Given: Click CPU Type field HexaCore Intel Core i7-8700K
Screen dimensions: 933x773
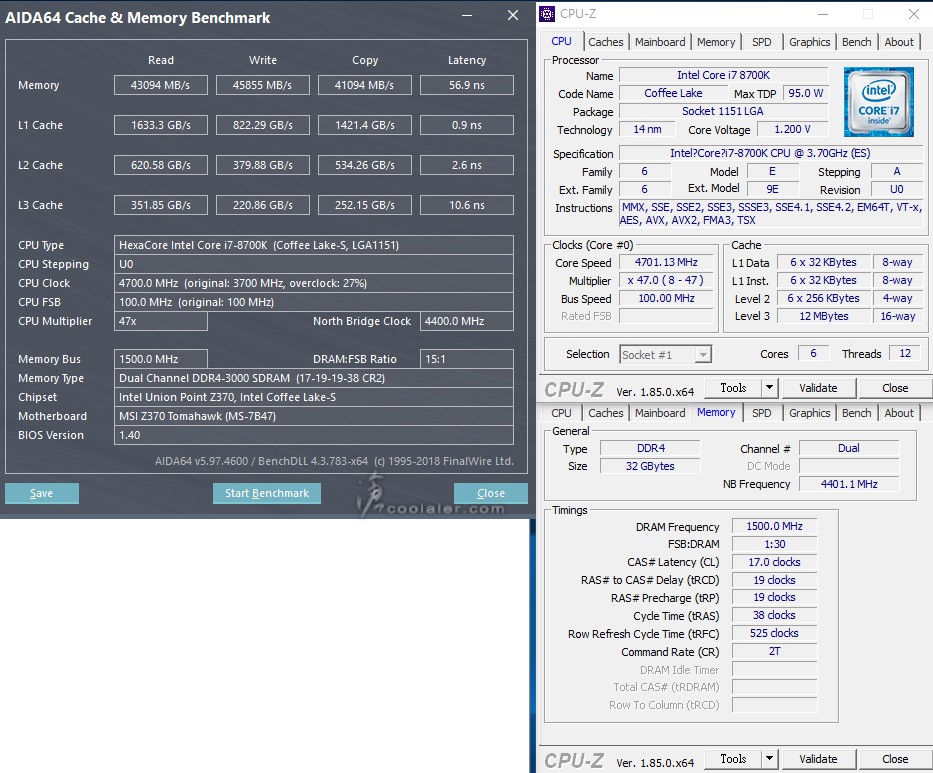Looking at the screenshot, I should [314, 245].
